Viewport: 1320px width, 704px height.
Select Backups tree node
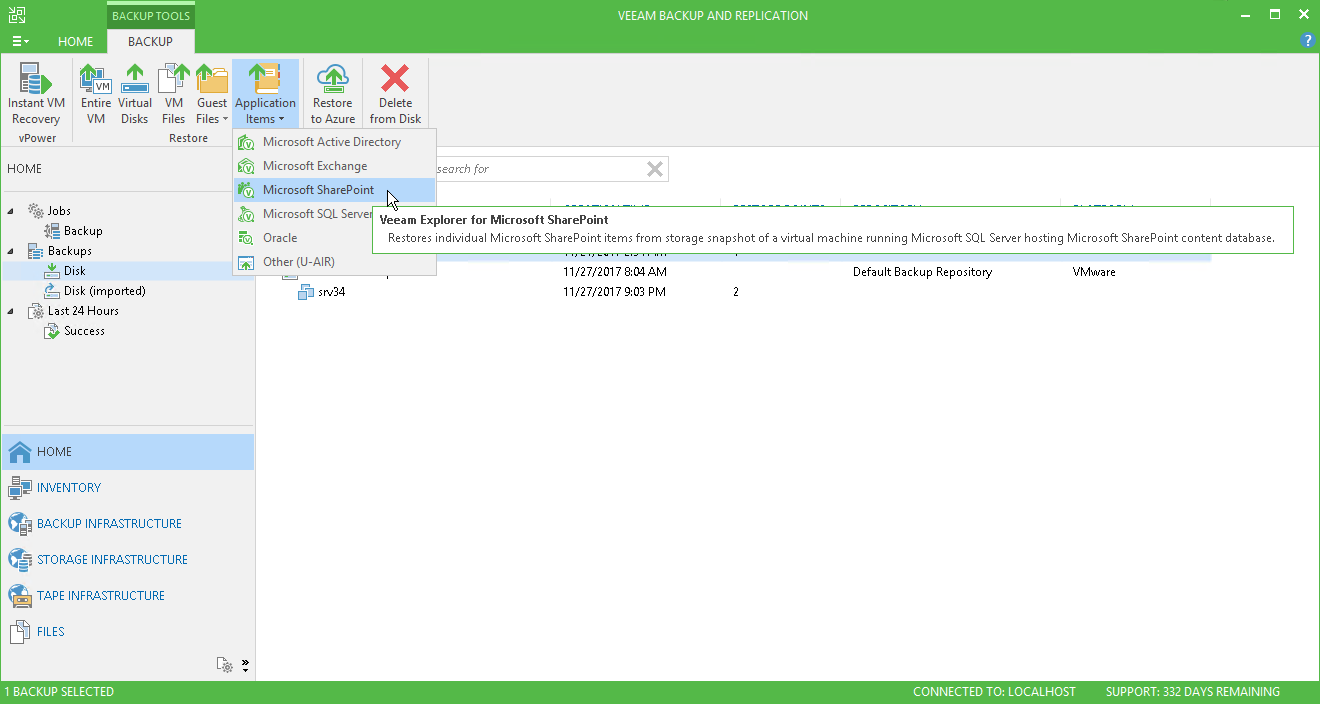coord(70,251)
